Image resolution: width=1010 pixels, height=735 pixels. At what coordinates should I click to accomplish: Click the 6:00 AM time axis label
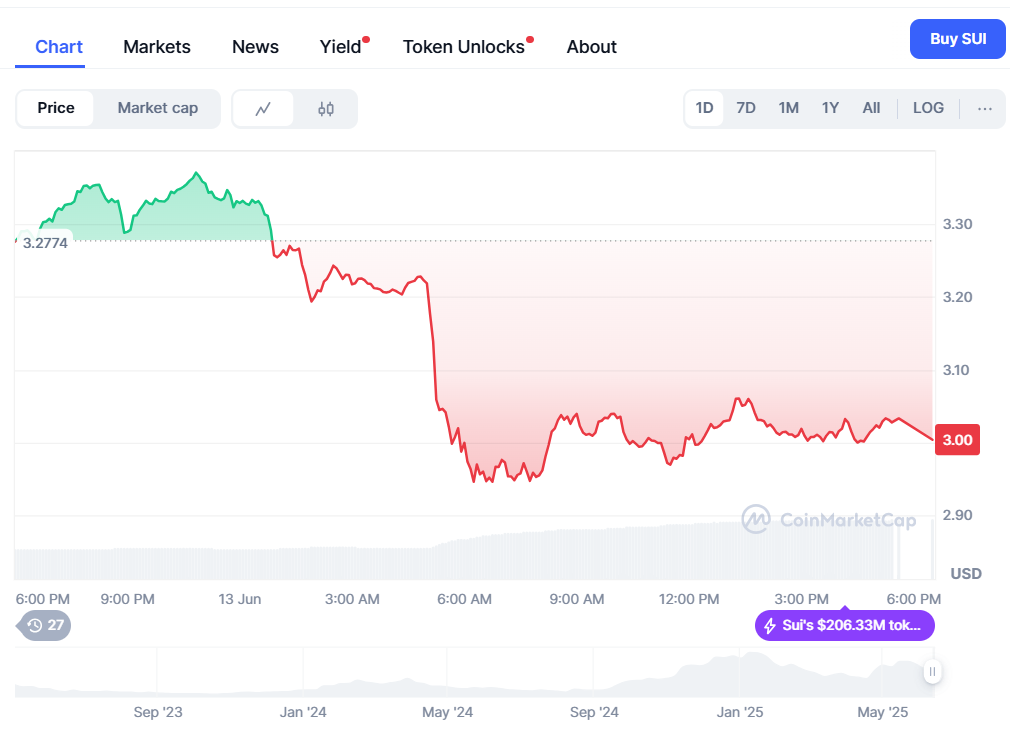tap(464, 599)
